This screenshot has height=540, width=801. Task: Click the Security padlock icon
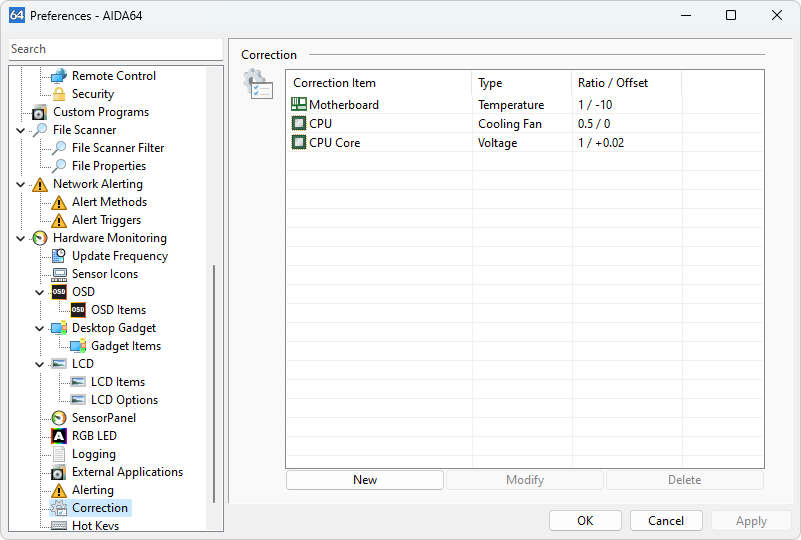pyautogui.click(x=59, y=94)
